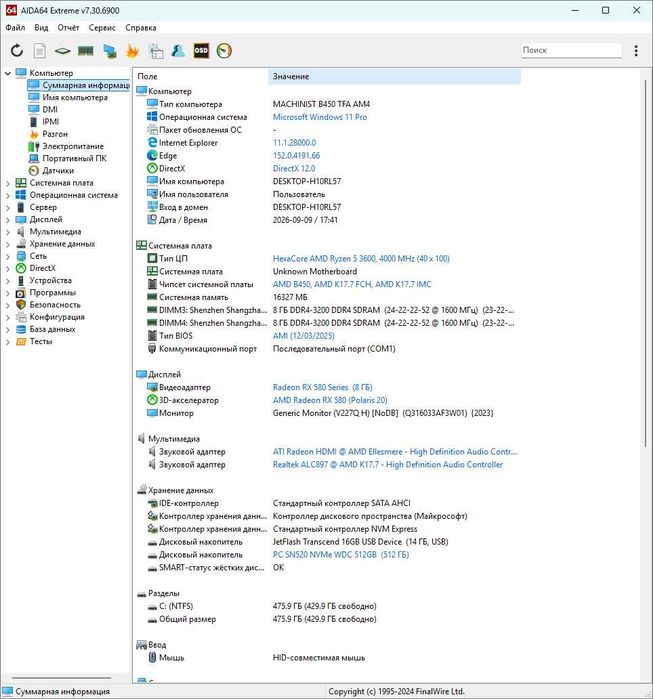The width and height of the screenshot is (653, 699).
Task: Click the Edge browser icon in the list
Action: [x=152, y=156]
